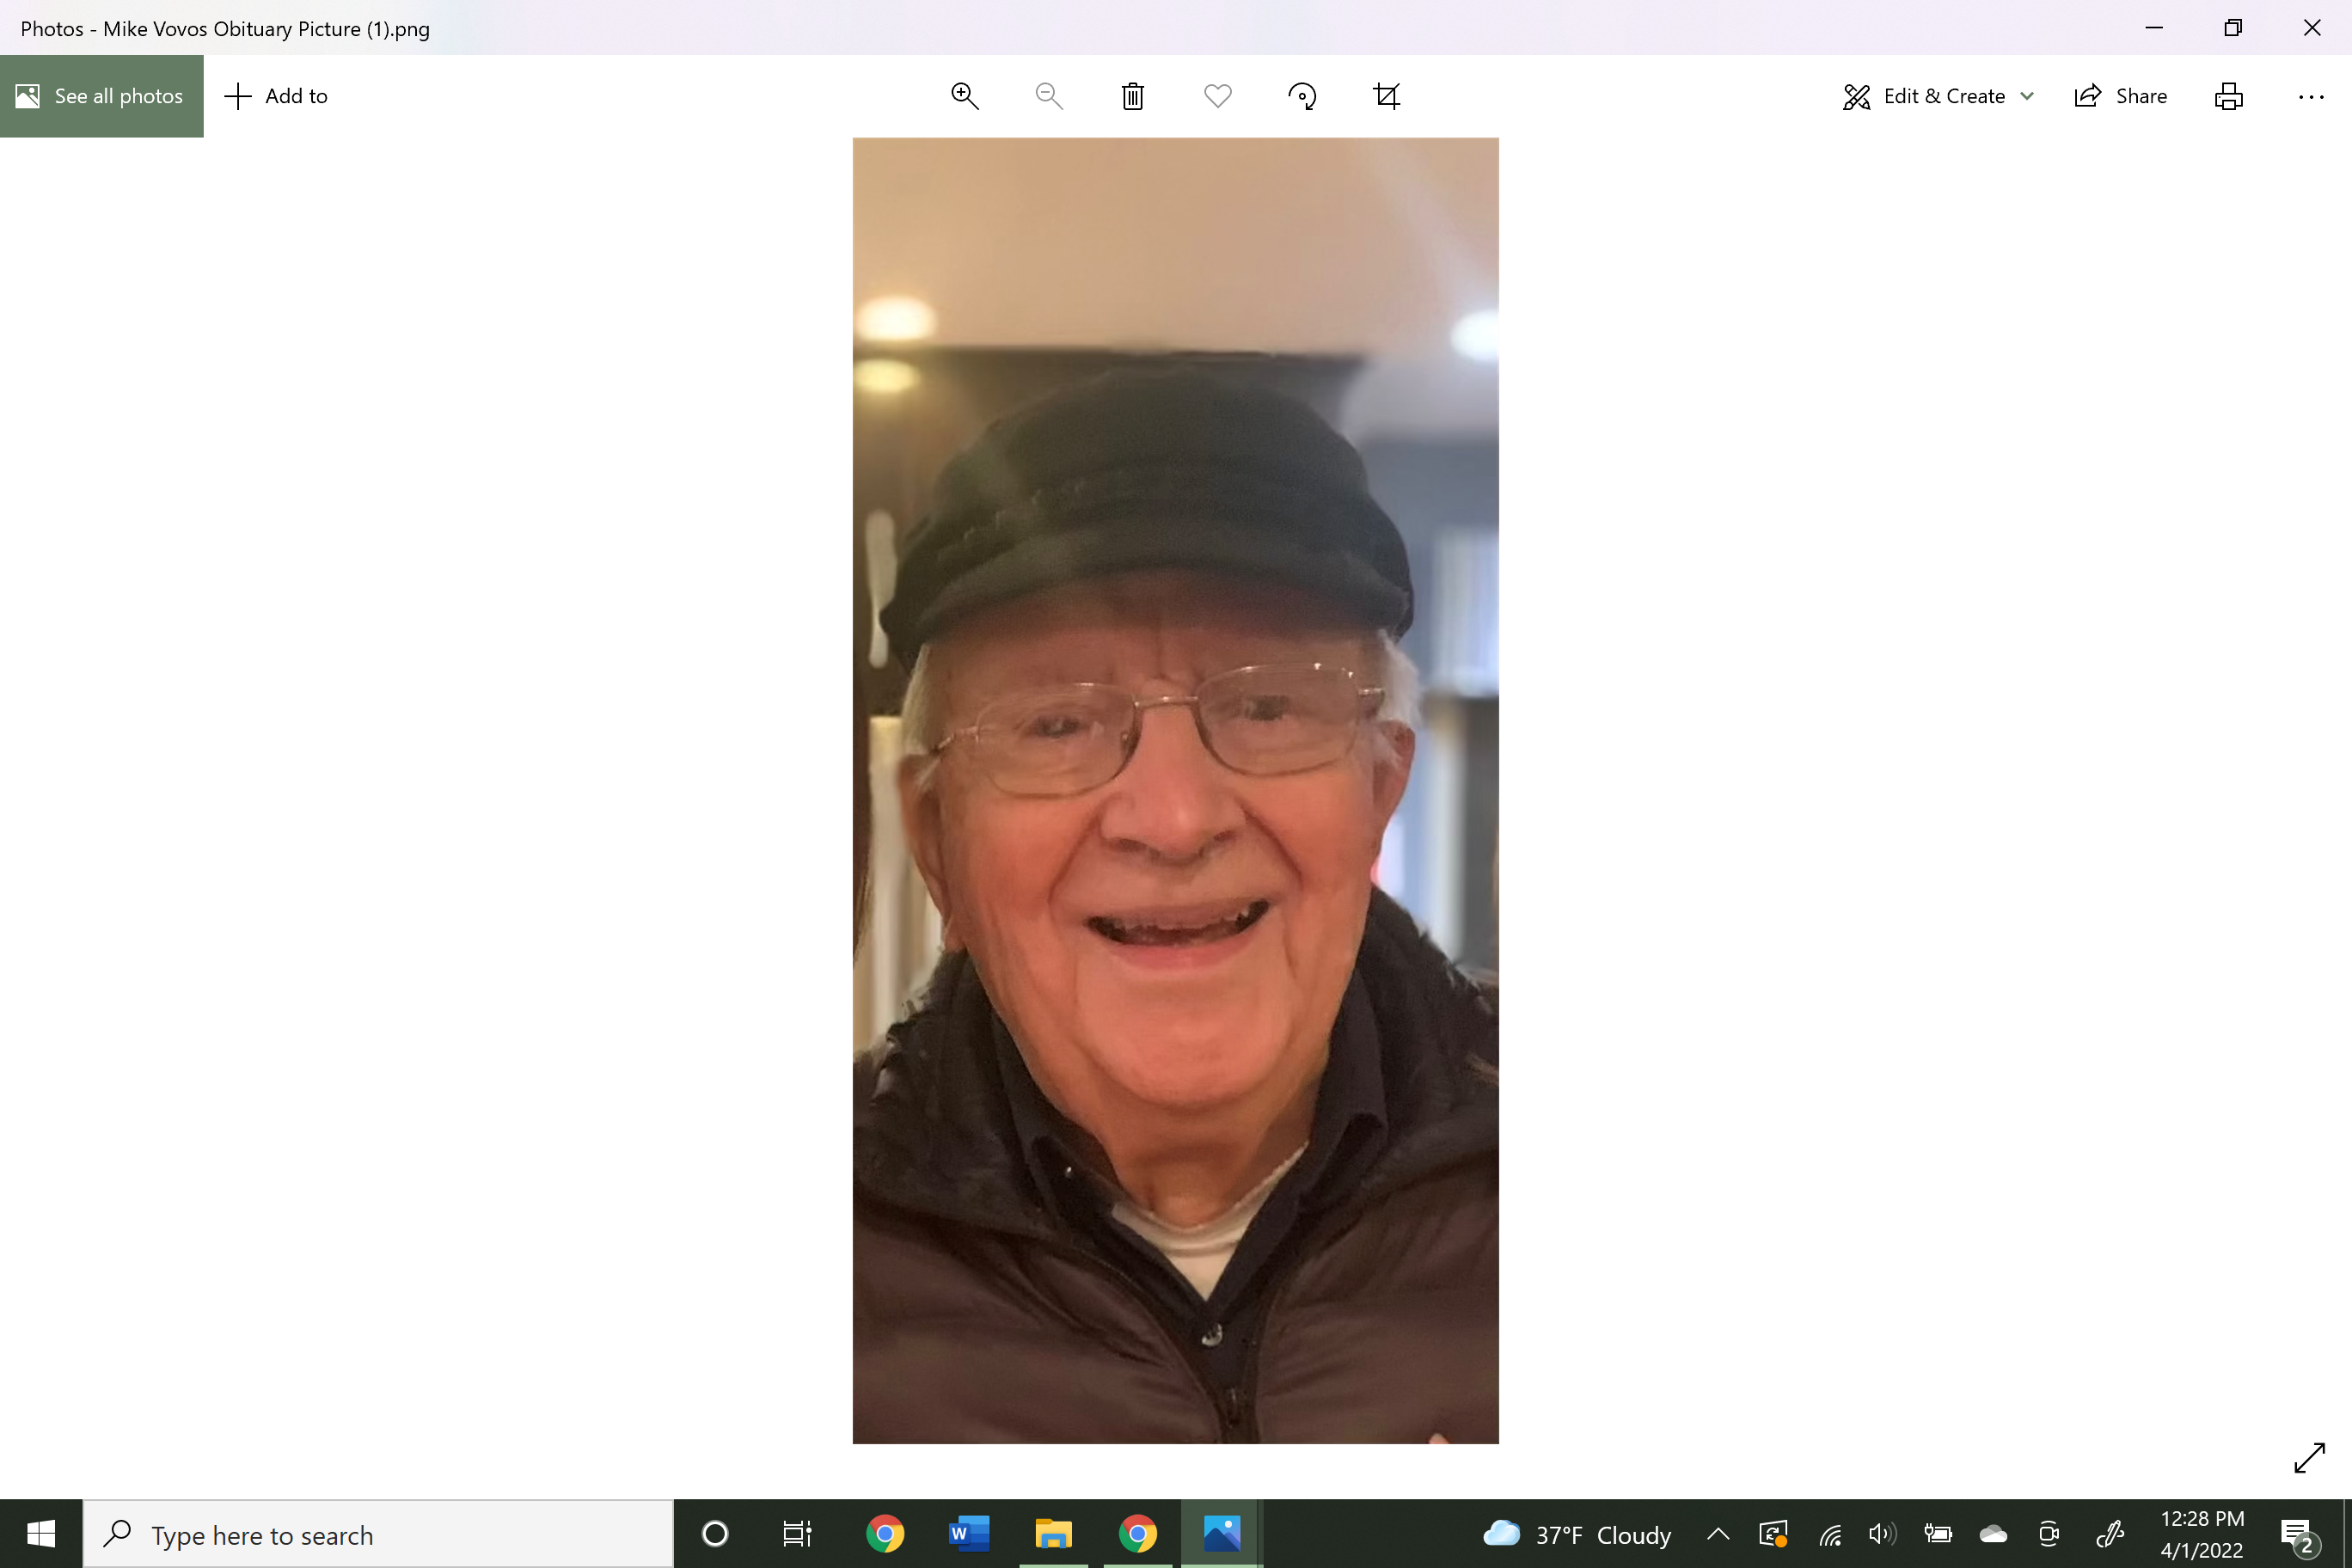Open the Add to menu

tap(277, 96)
